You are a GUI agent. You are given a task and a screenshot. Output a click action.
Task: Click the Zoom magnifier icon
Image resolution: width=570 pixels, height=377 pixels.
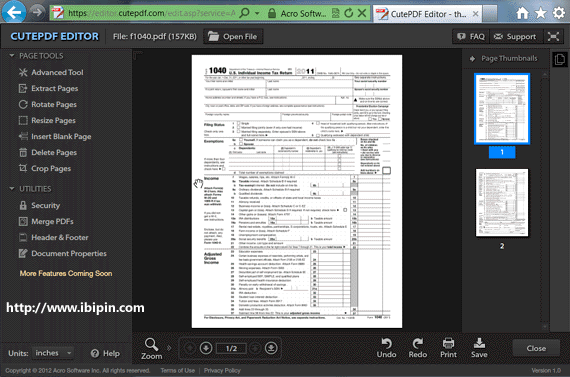pyautogui.click(x=151, y=344)
